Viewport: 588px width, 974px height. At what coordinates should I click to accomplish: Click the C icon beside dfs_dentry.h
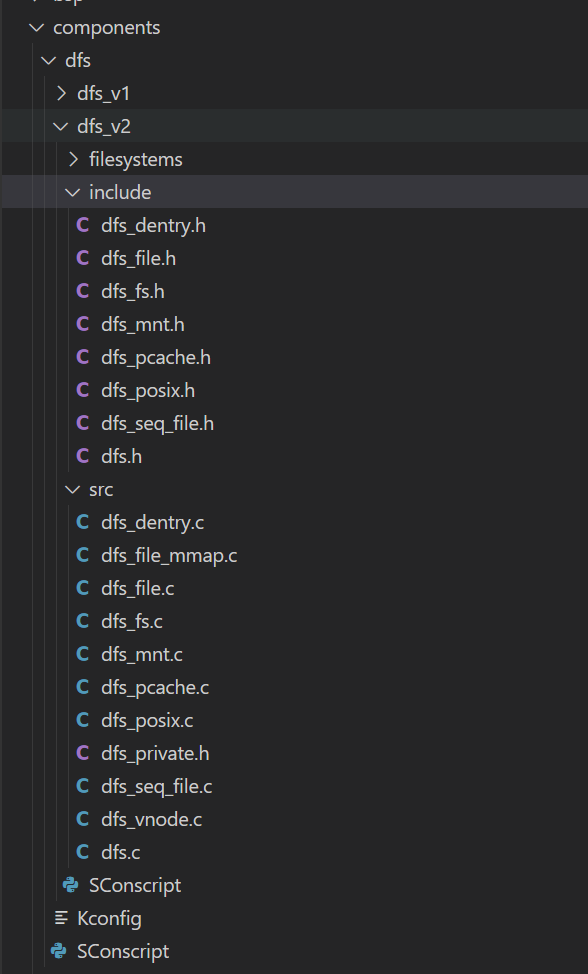point(83,225)
